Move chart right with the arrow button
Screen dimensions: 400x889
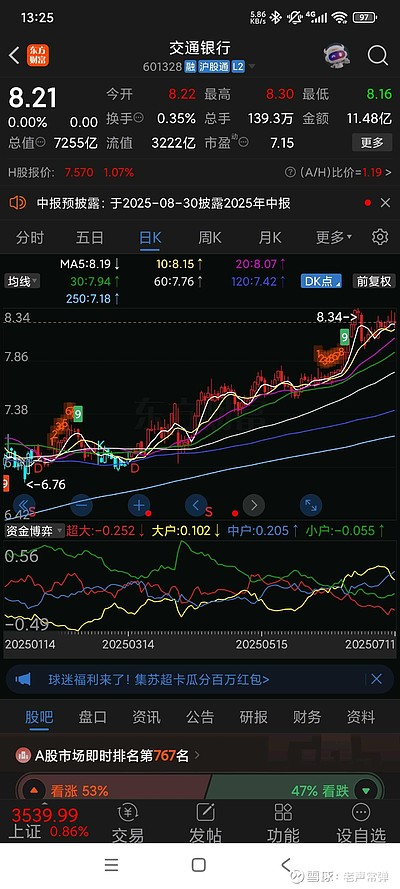pos(254,504)
